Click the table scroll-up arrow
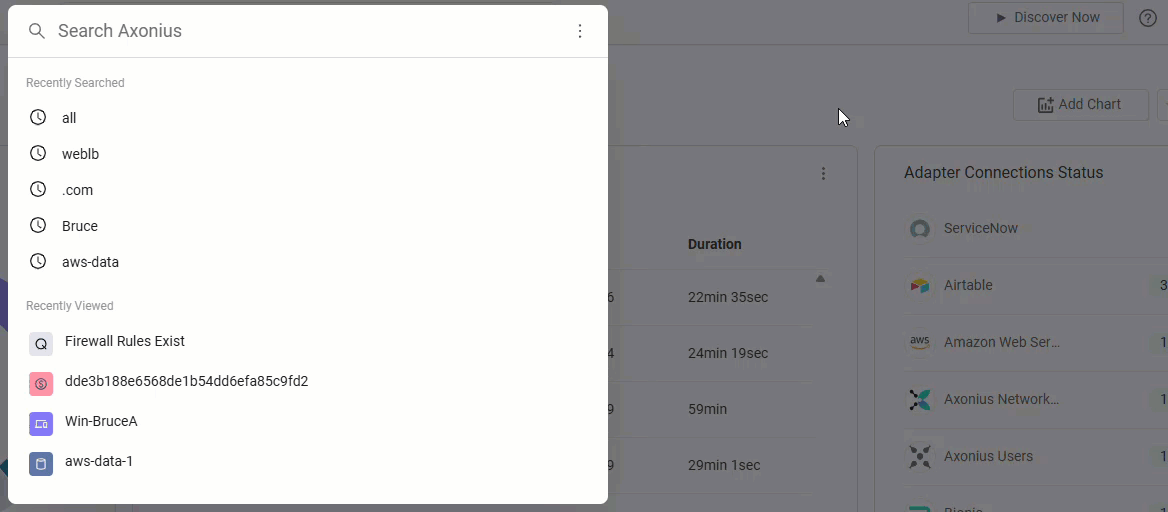Image resolution: width=1168 pixels, height=512 pixels. point(820,279)
